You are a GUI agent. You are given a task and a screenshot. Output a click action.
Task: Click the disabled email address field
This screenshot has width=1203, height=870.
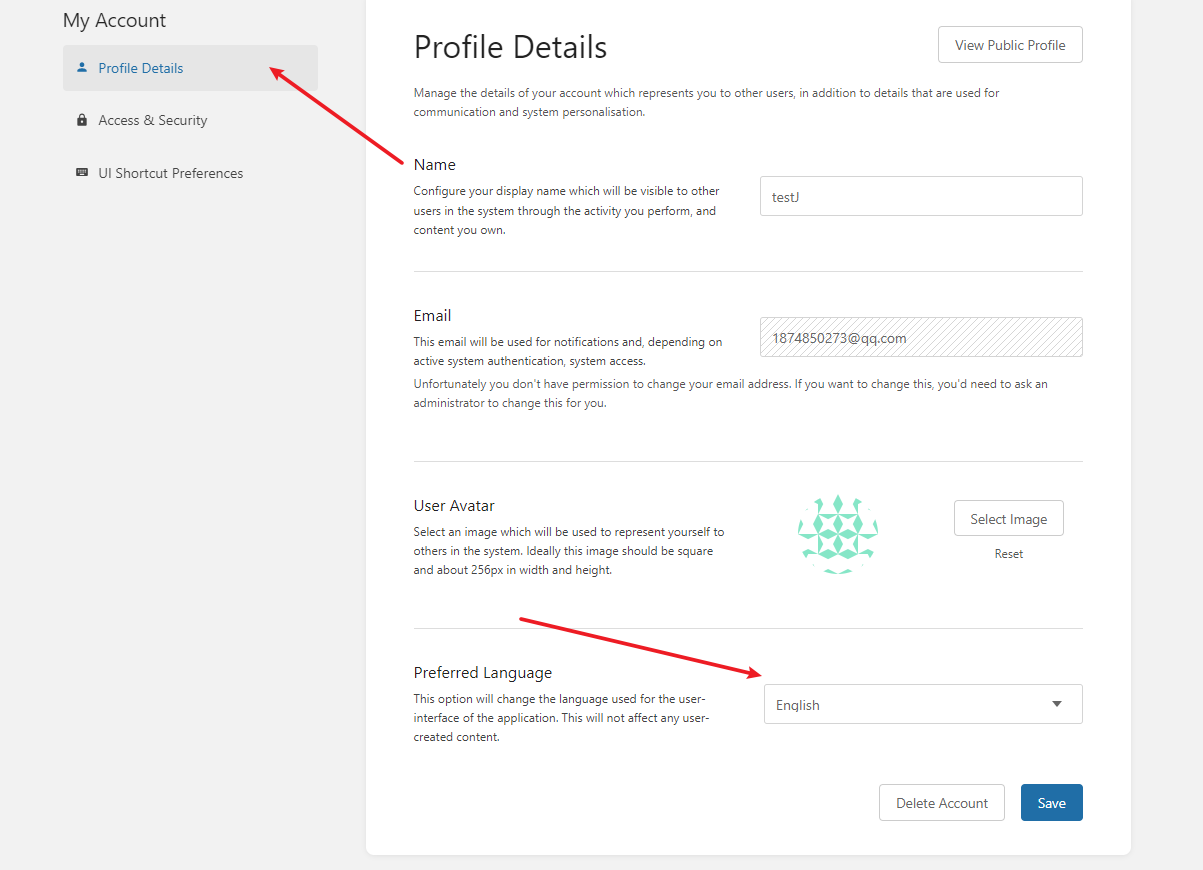coord(920,338)
